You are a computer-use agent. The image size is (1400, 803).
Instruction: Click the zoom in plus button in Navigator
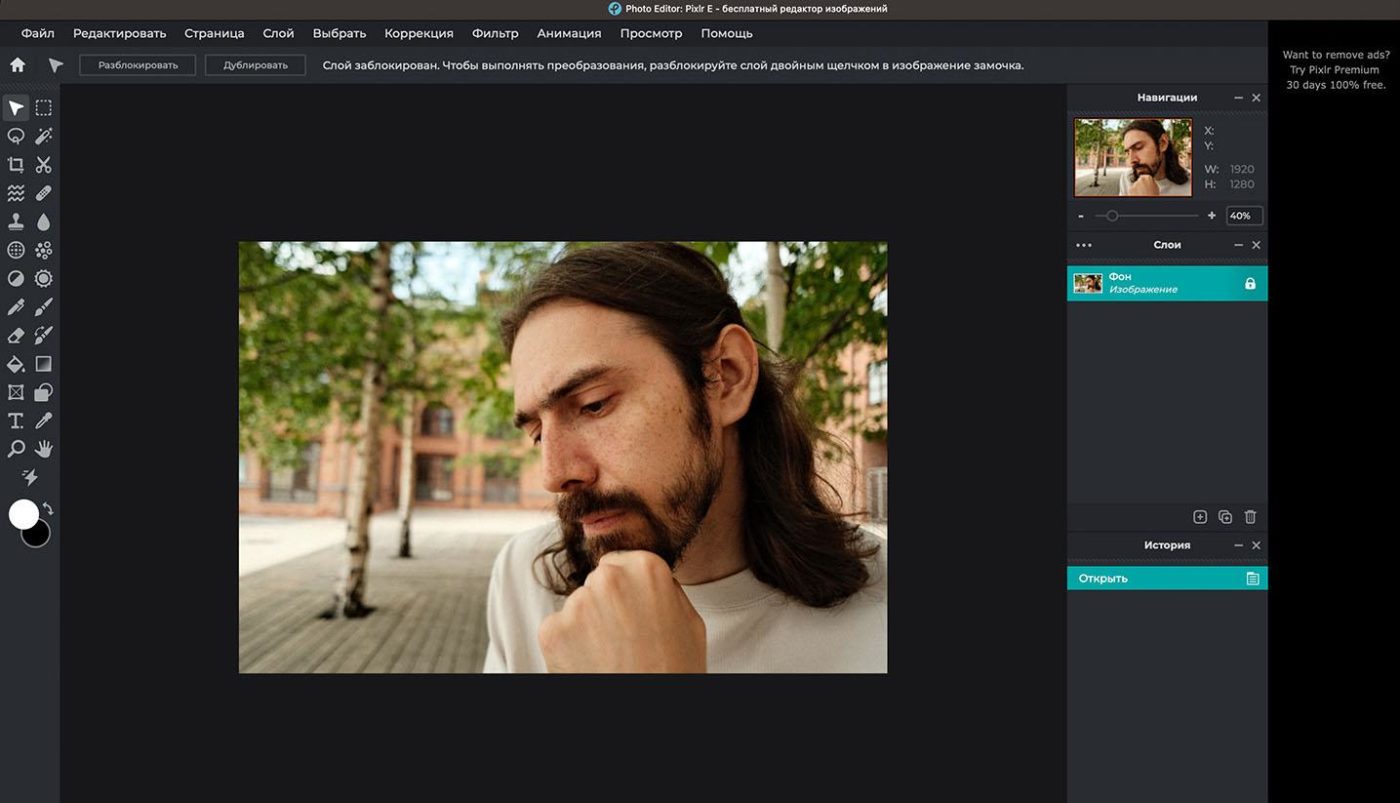tap(1212, 216)
